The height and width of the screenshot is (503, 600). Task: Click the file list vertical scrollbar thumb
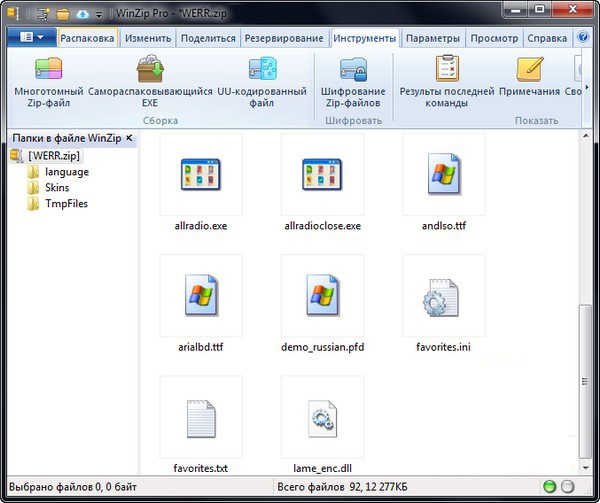tap(585, 381)
